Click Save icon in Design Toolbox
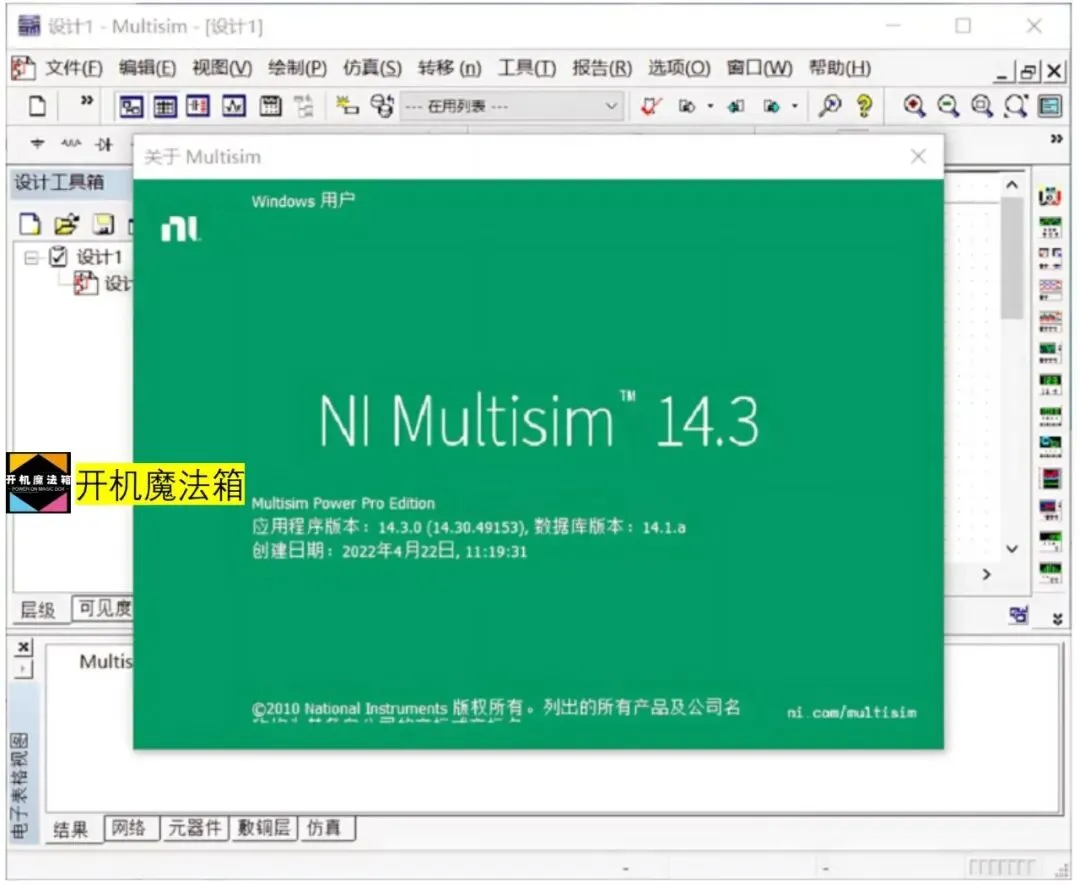The height and width of the screenshot is (884, 1080). (104, 225)
